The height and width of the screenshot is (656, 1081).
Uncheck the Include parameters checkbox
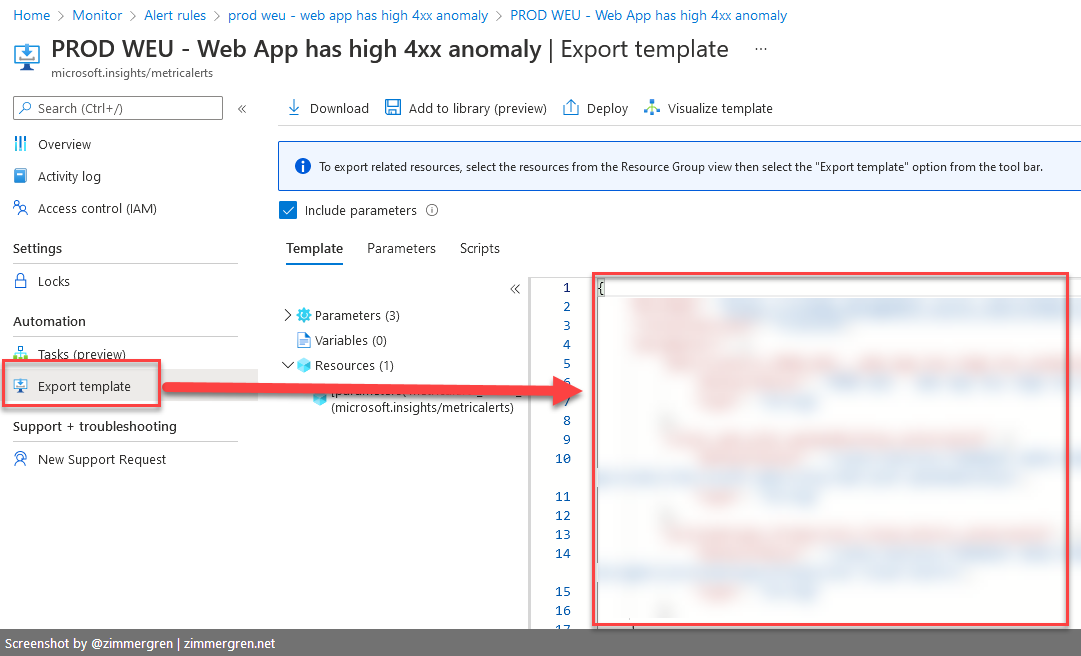coord(288,210)
